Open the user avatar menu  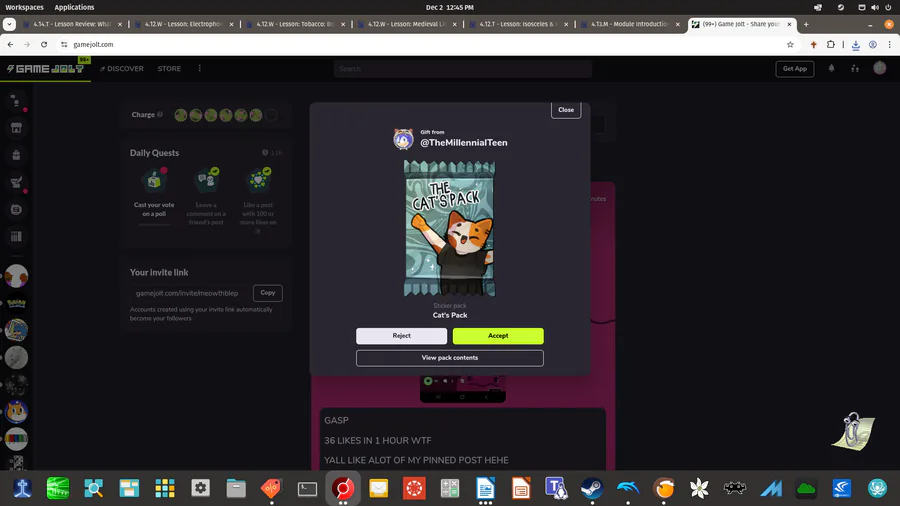tap(879, 68)
